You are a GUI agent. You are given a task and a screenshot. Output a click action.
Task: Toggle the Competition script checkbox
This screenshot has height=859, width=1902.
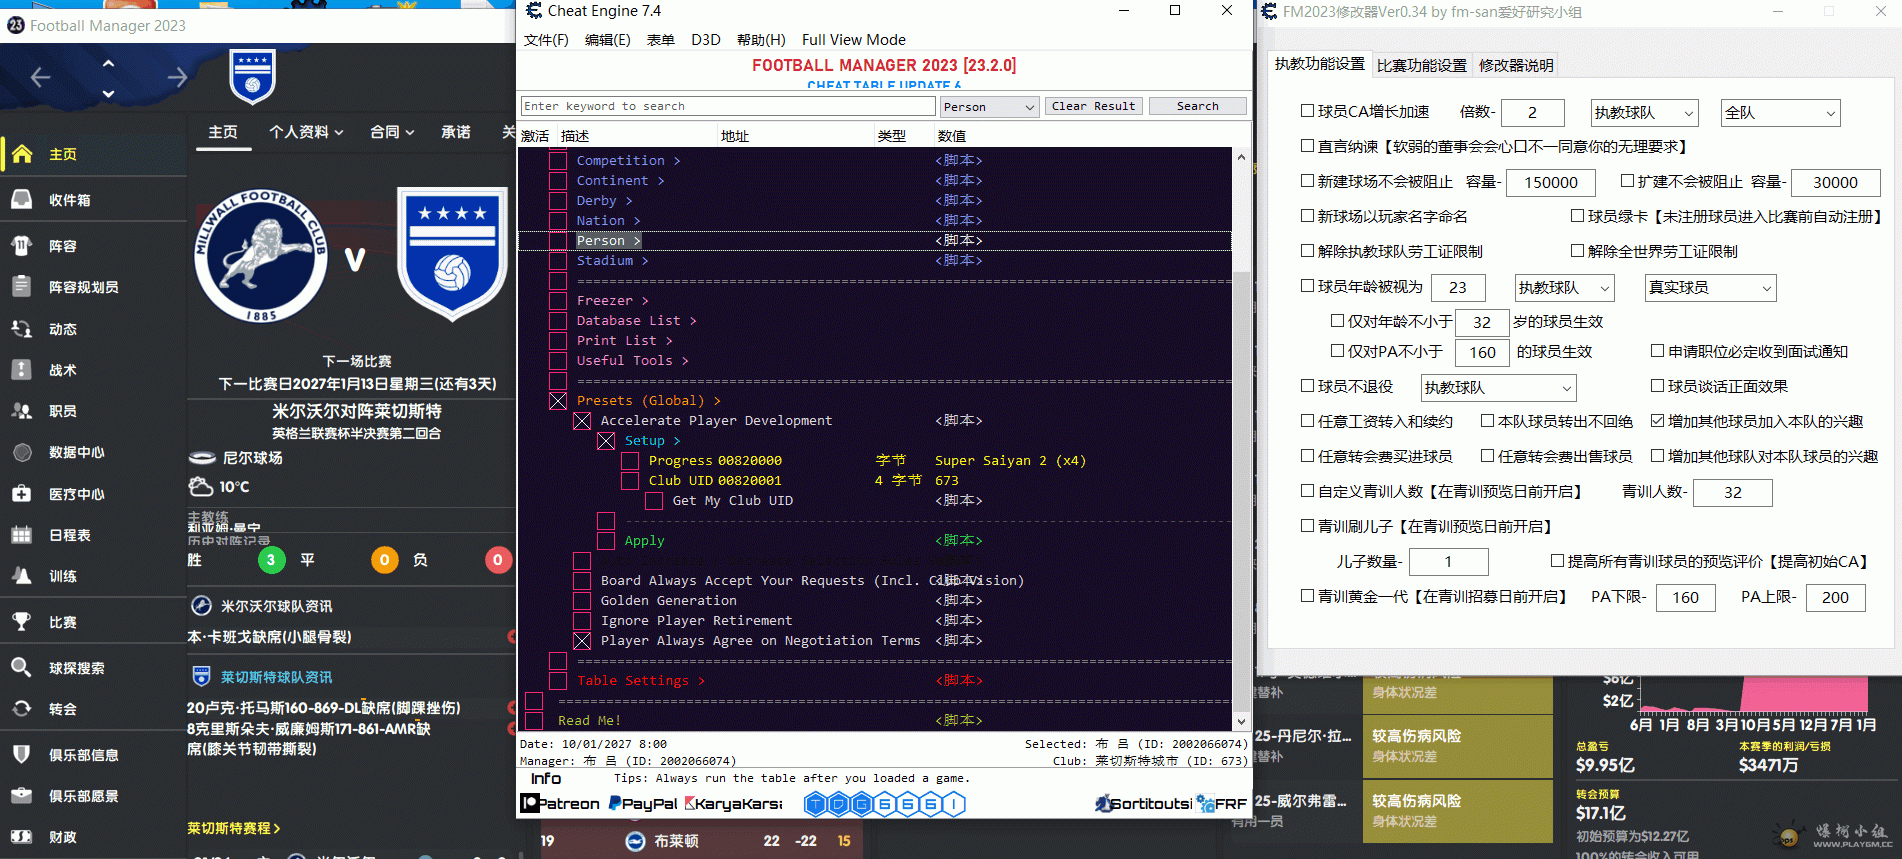558,160
